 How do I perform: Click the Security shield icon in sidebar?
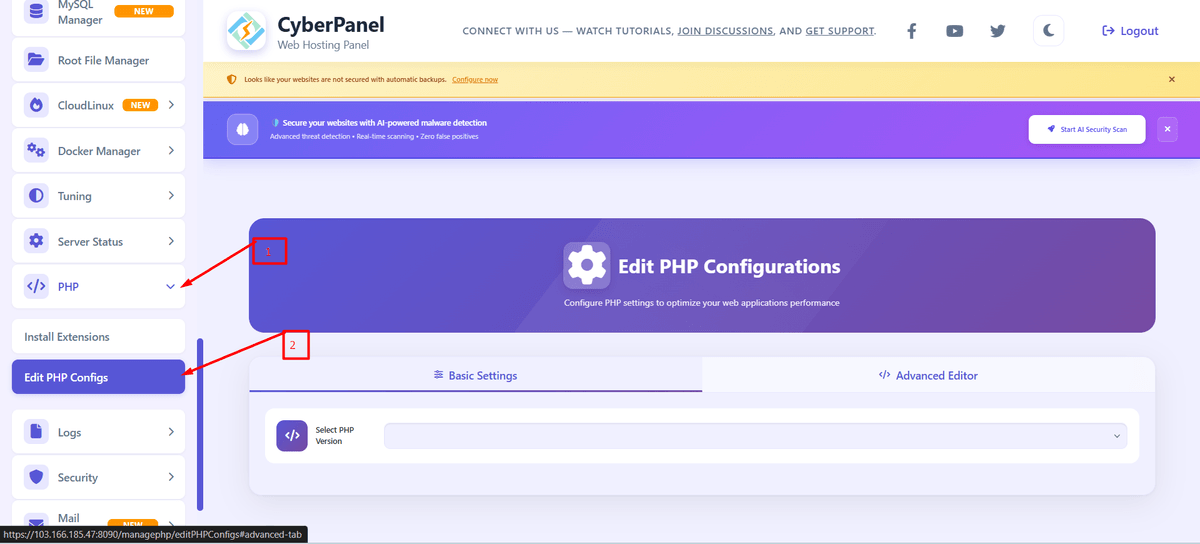coord(37,477)
